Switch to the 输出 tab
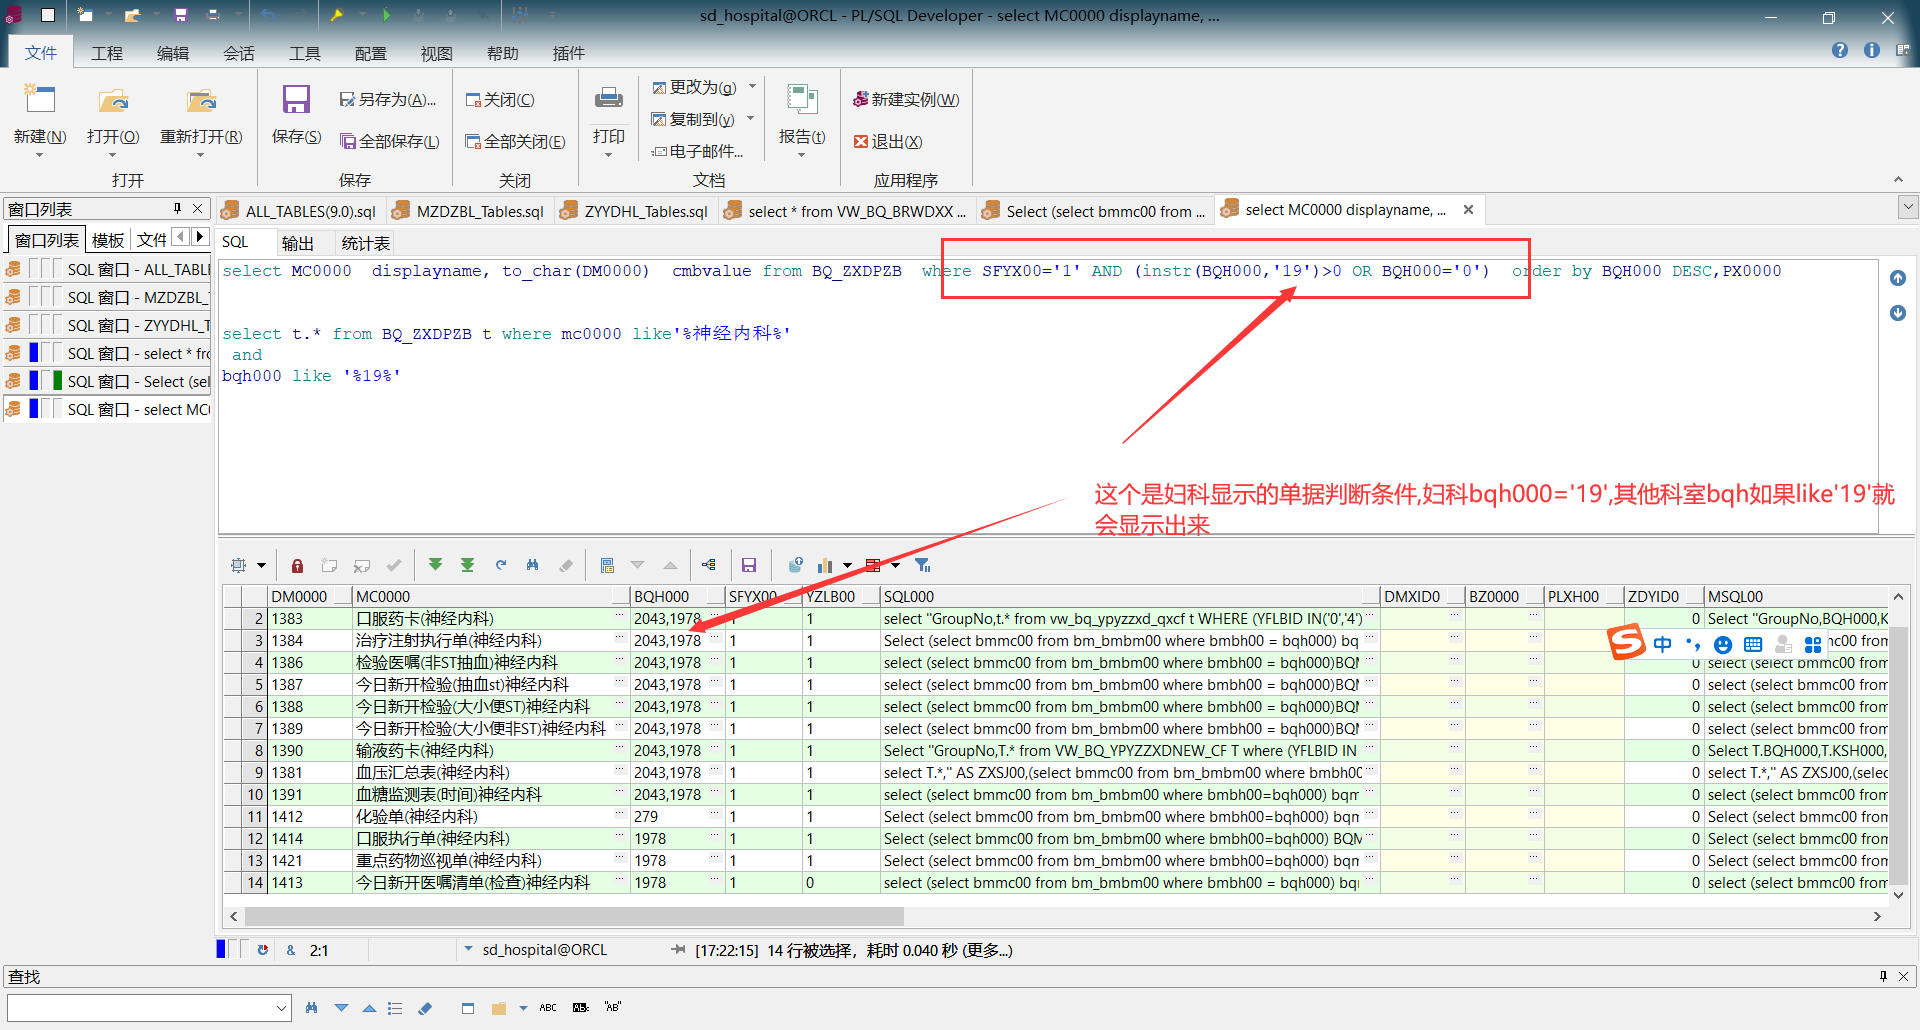 click(x=298, y=243)
